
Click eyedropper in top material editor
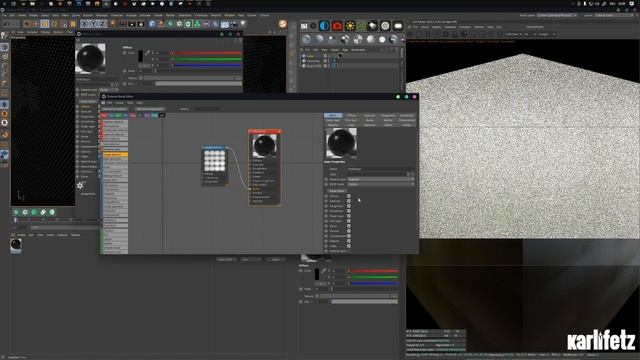click(147, 53)
